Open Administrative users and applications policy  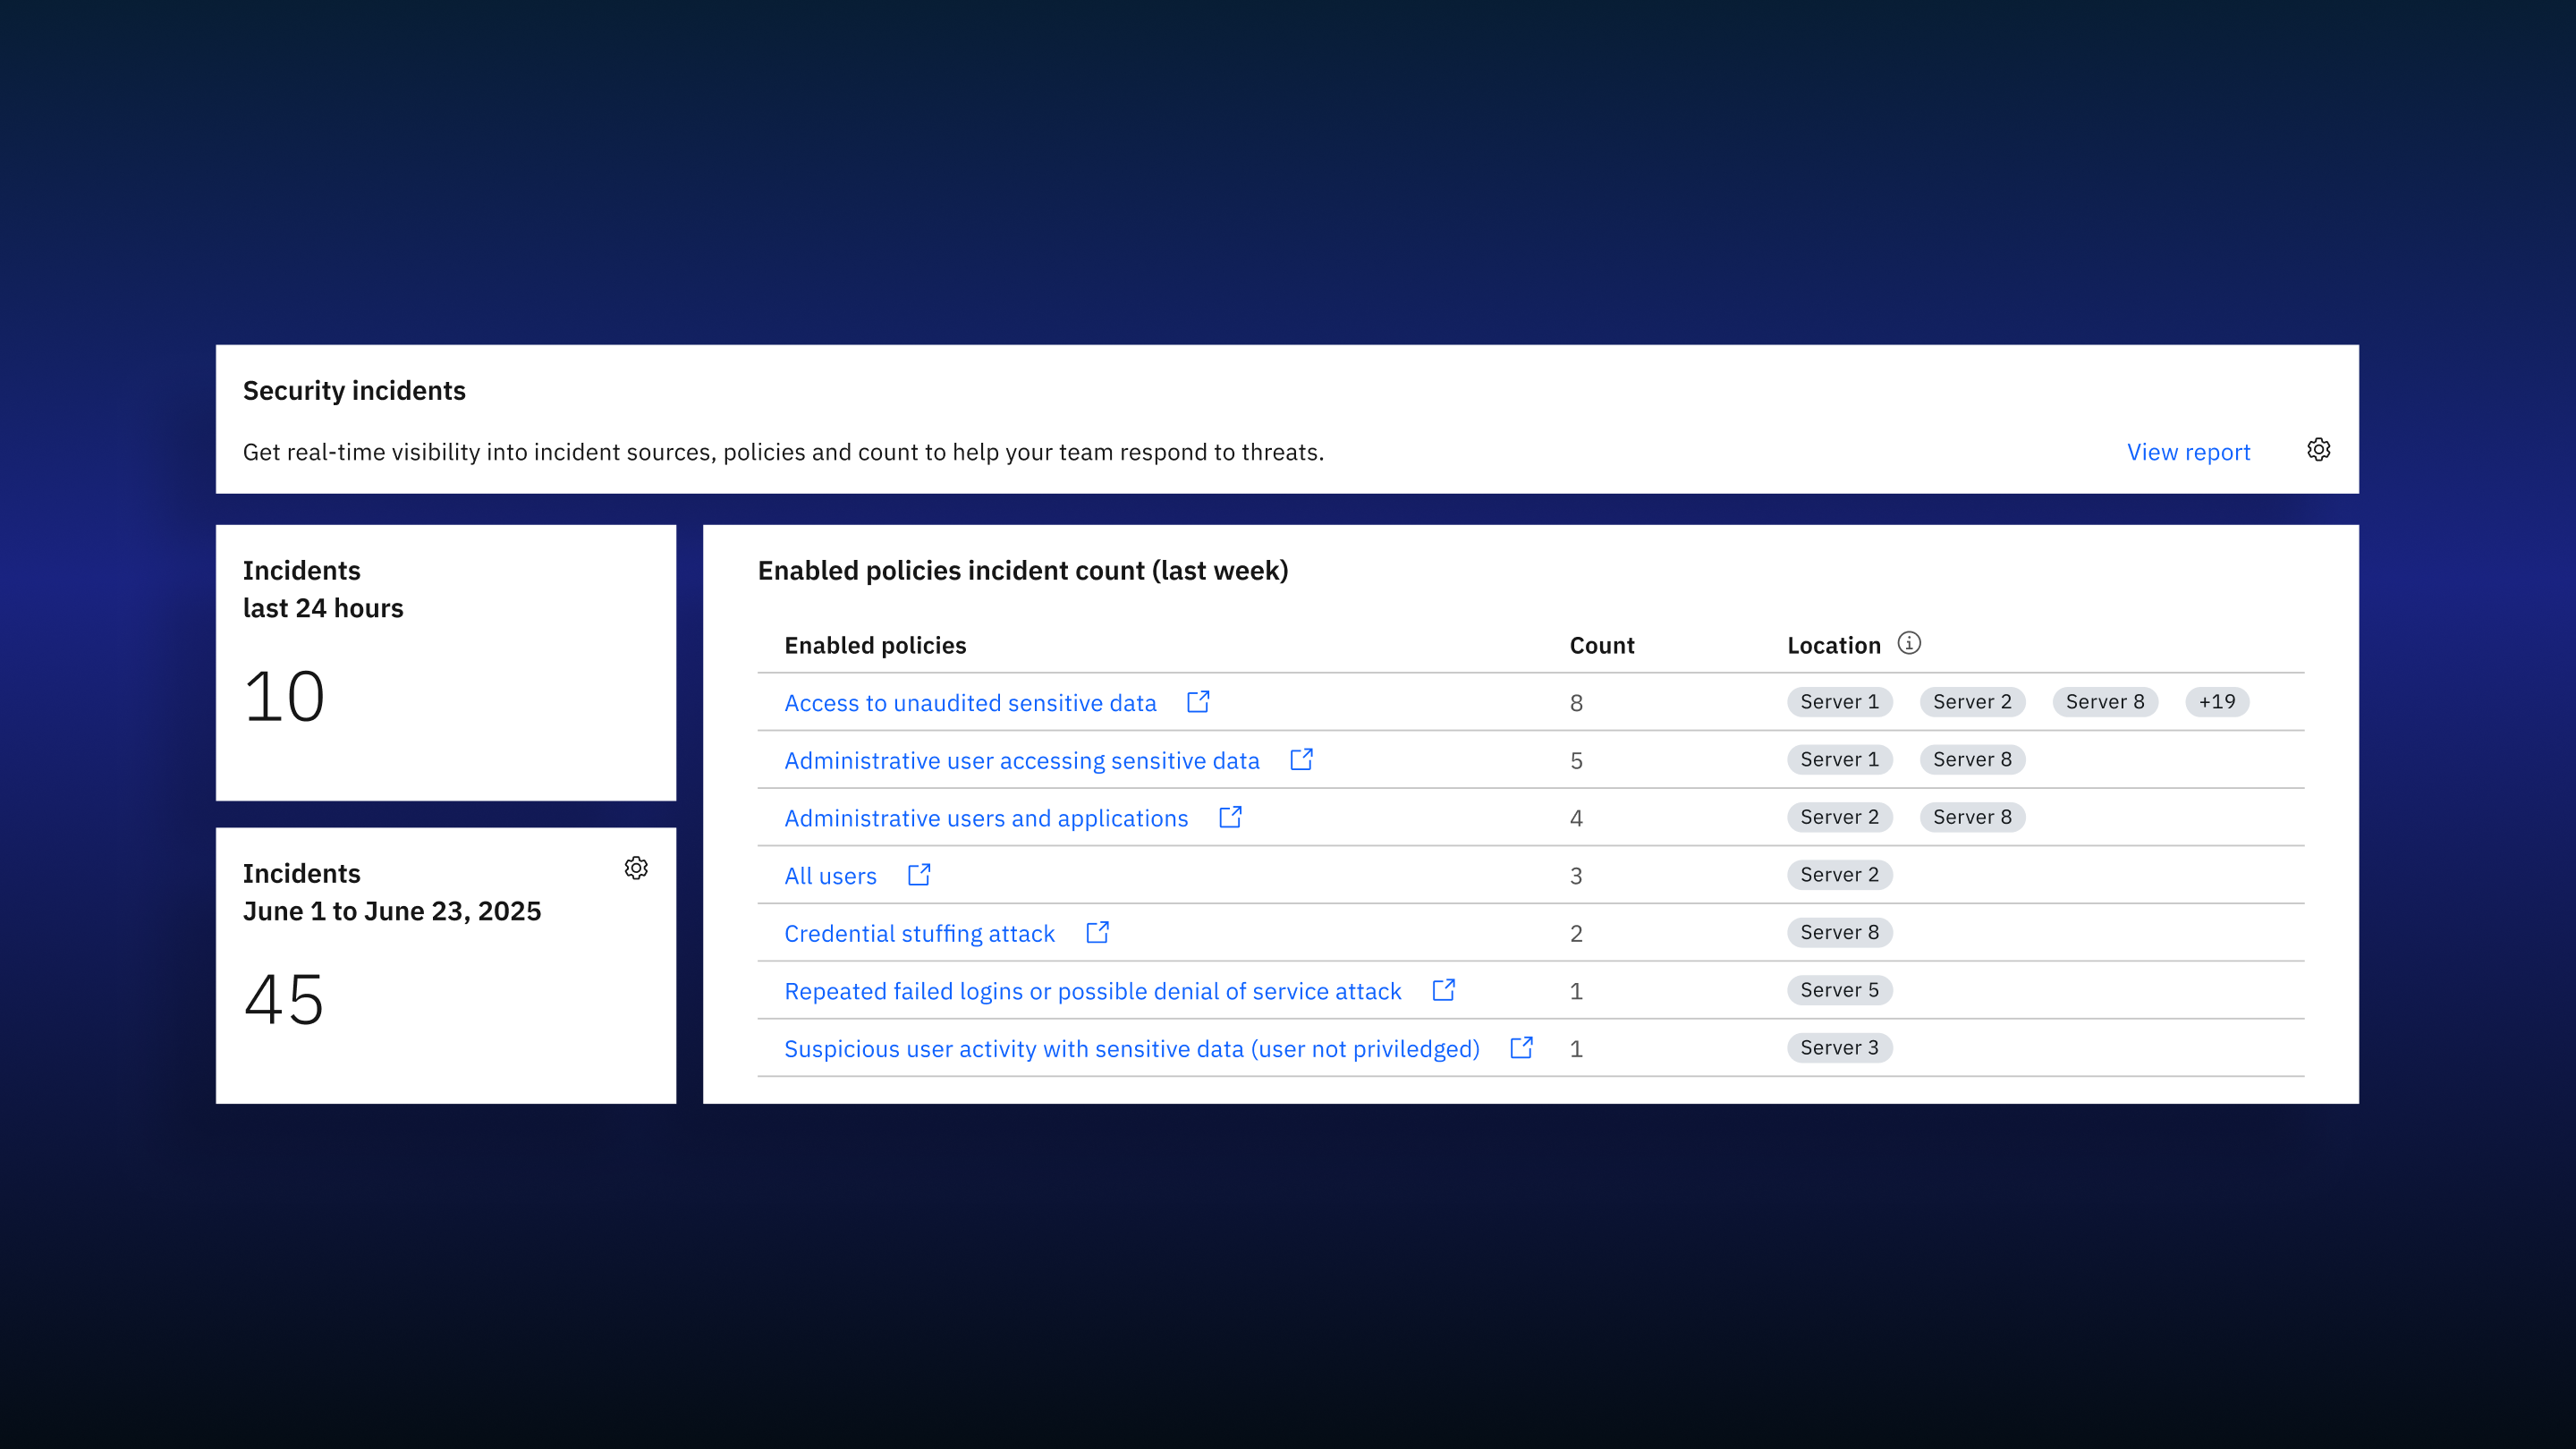(x=986, y=818)
